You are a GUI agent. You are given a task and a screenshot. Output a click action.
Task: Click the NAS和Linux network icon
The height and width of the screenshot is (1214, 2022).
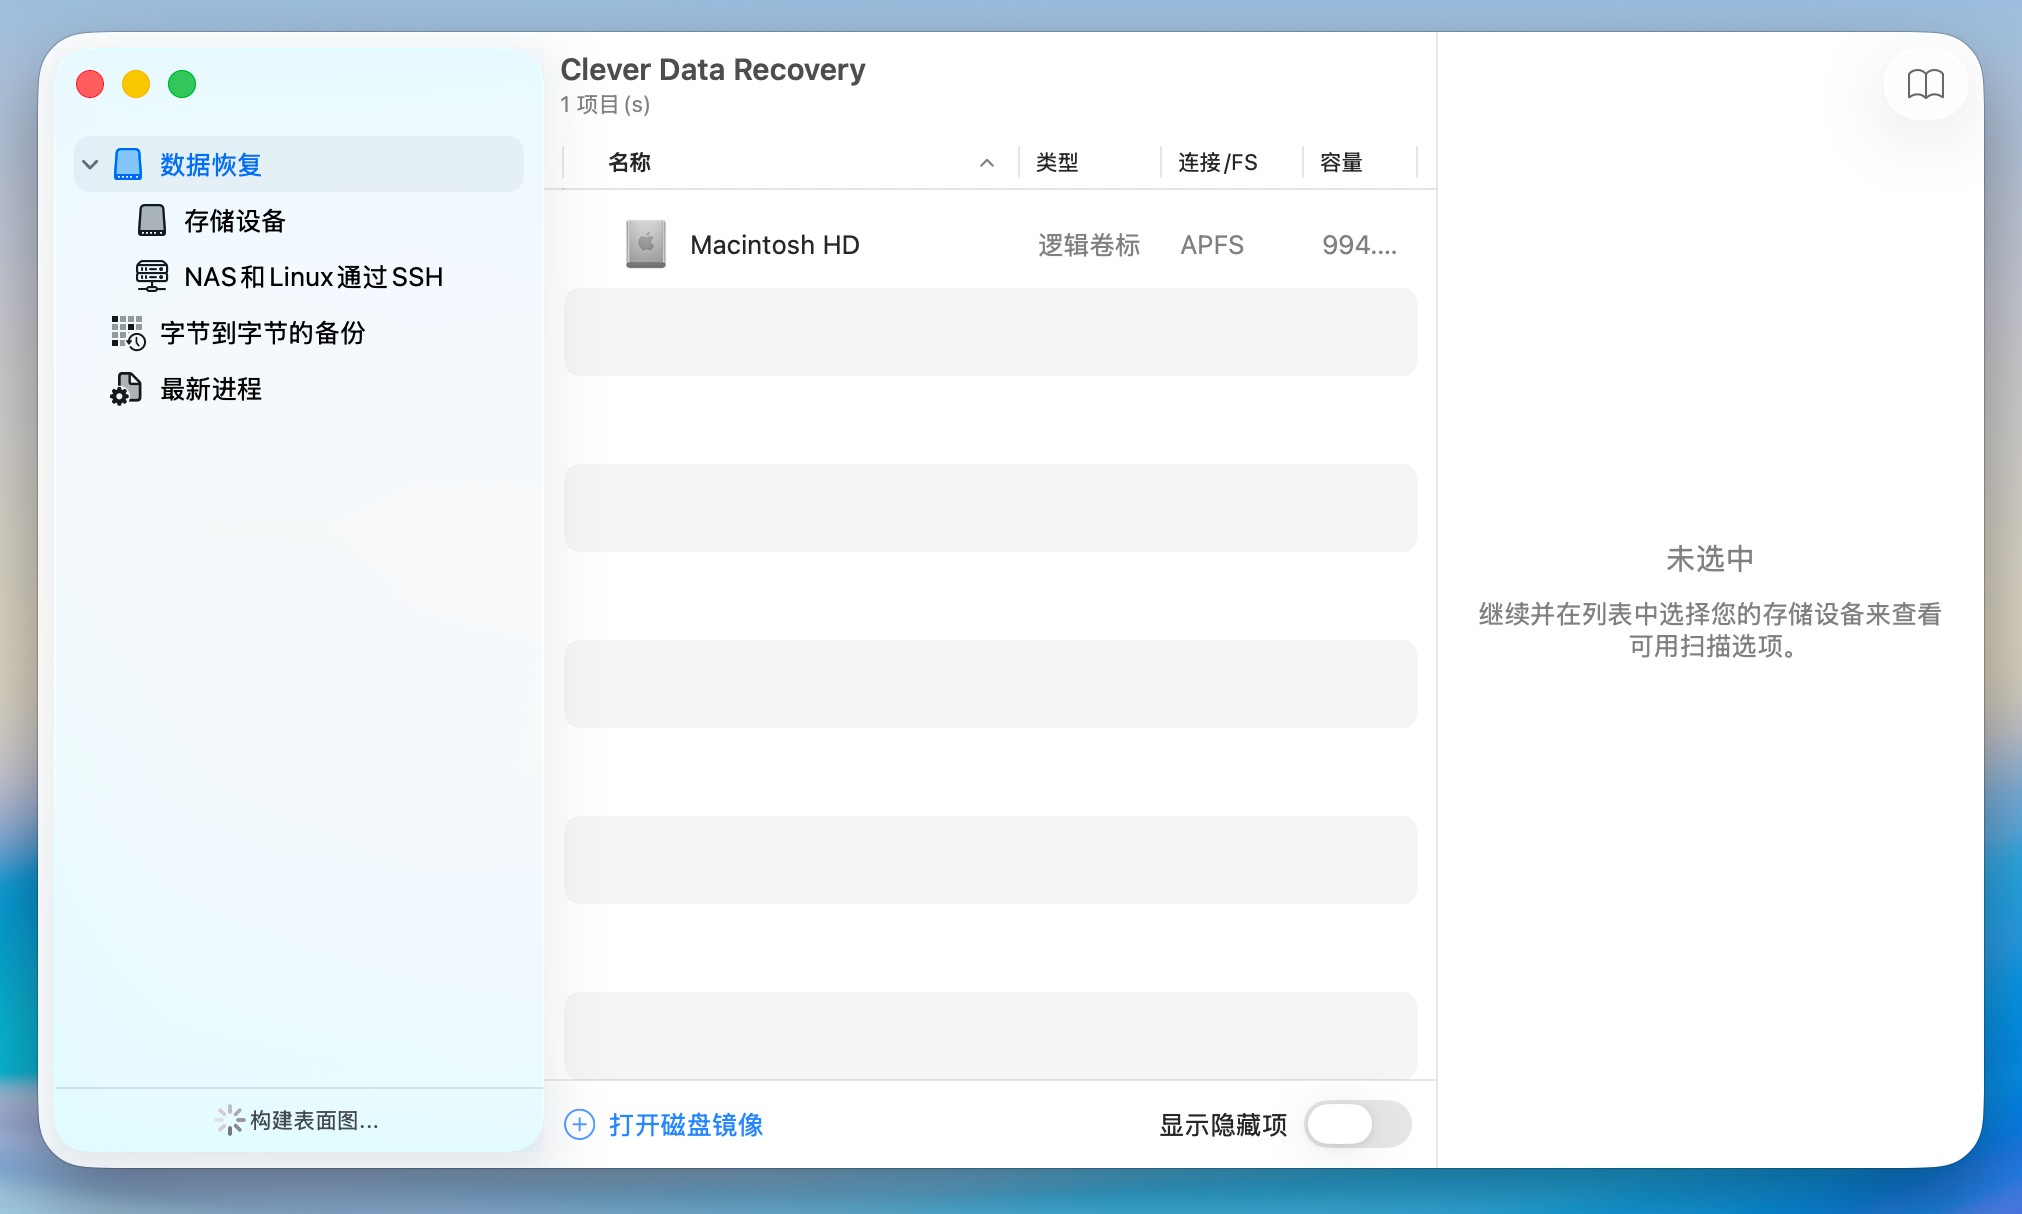[x=152, y=276]
